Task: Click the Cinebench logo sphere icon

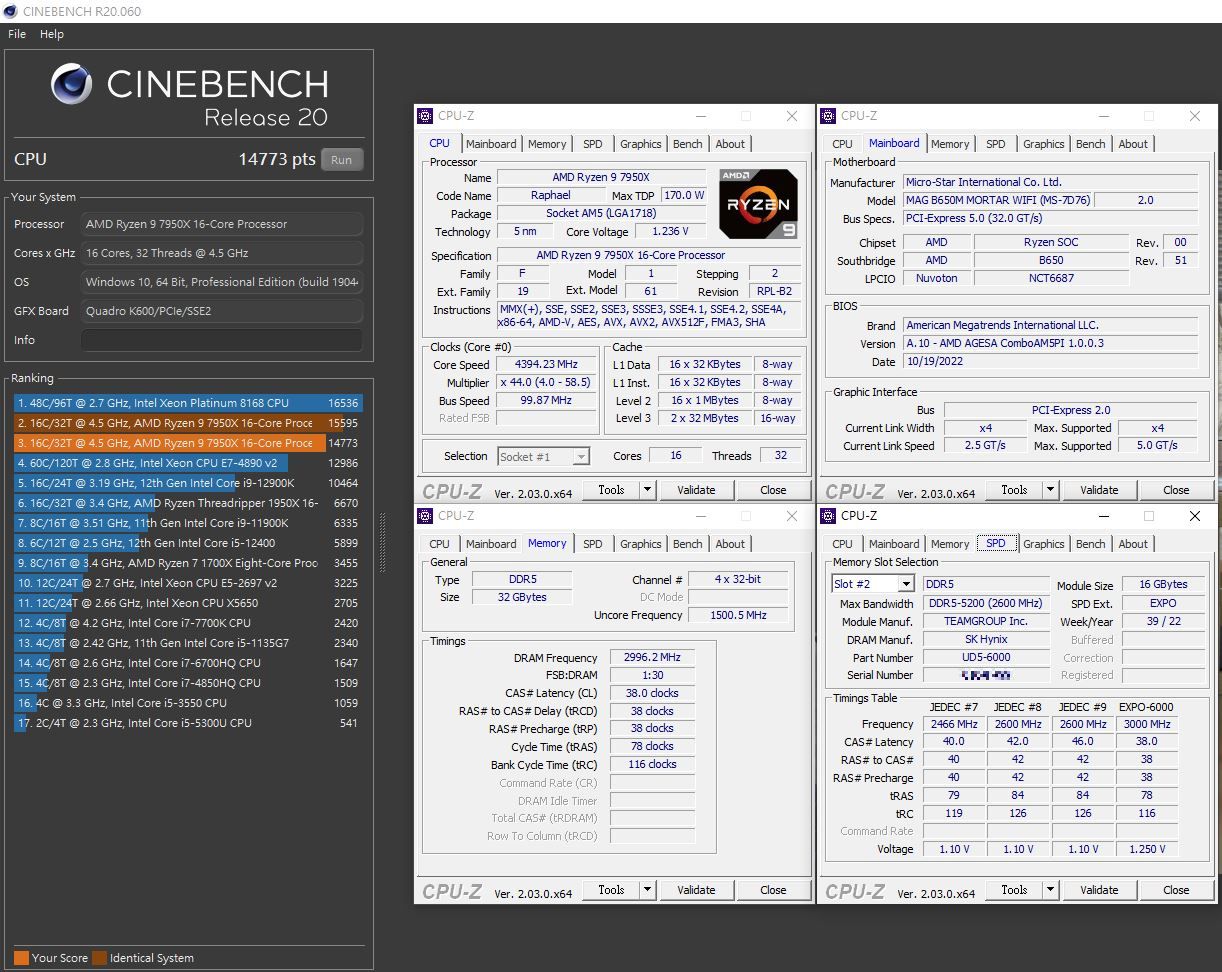Action: pyautogui.click(x=73, y=84)
